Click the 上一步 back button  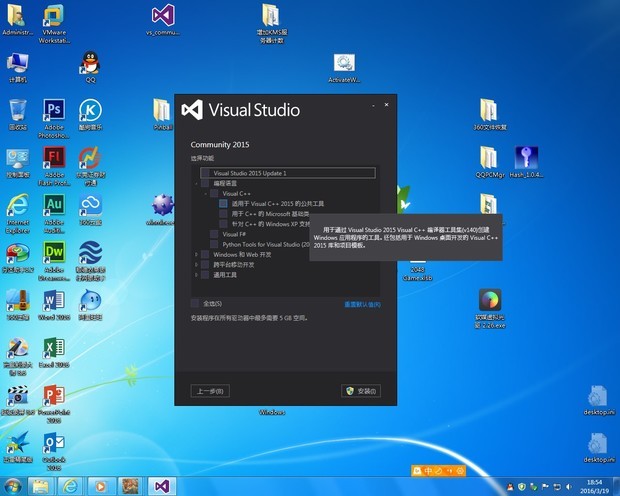pyautogui.click(x=210, y=391)
